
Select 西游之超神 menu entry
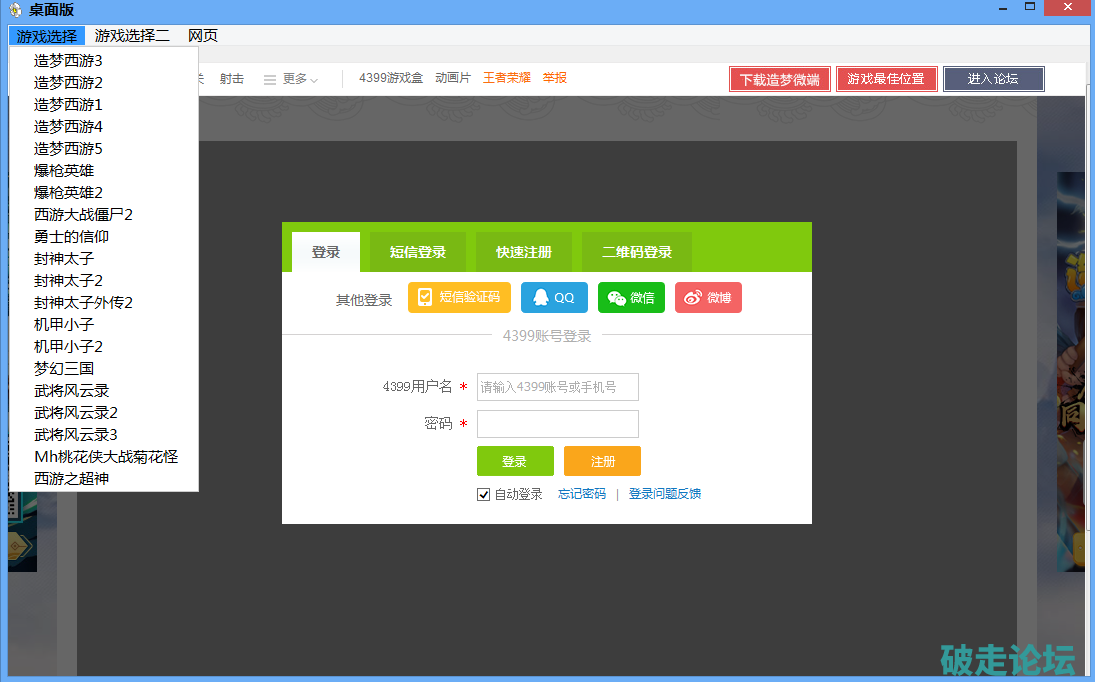tap(71, 479)
